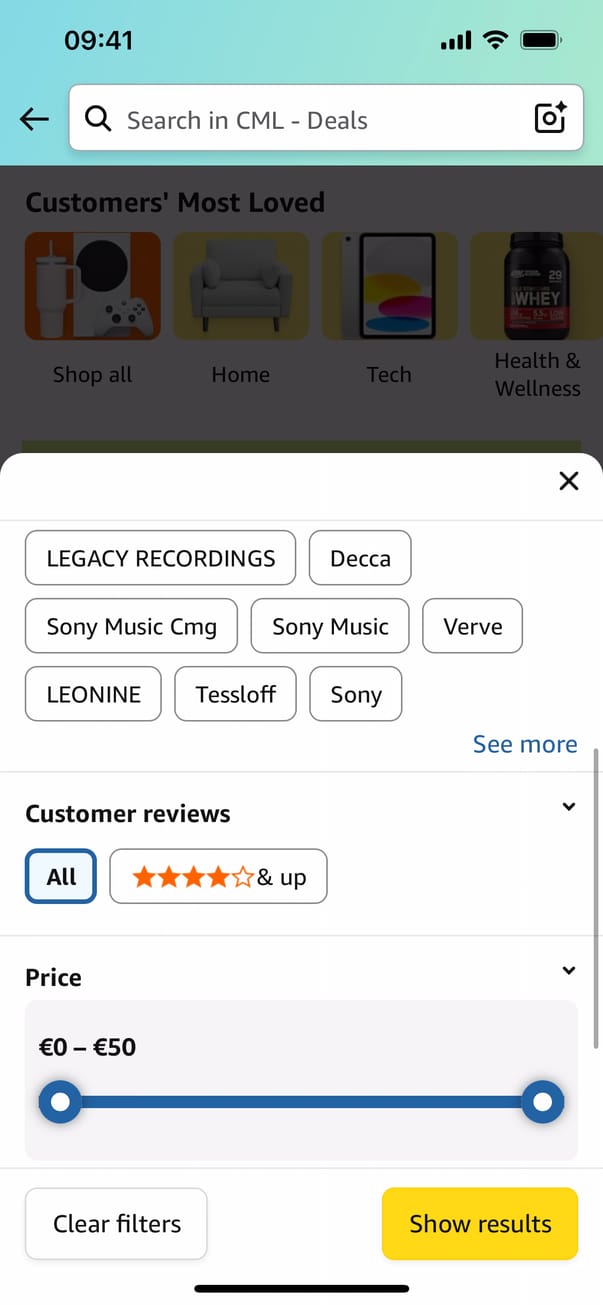Click the maximum price slider handle
This screenshot has height=1305, width=603.
(x=543, y=1102)
